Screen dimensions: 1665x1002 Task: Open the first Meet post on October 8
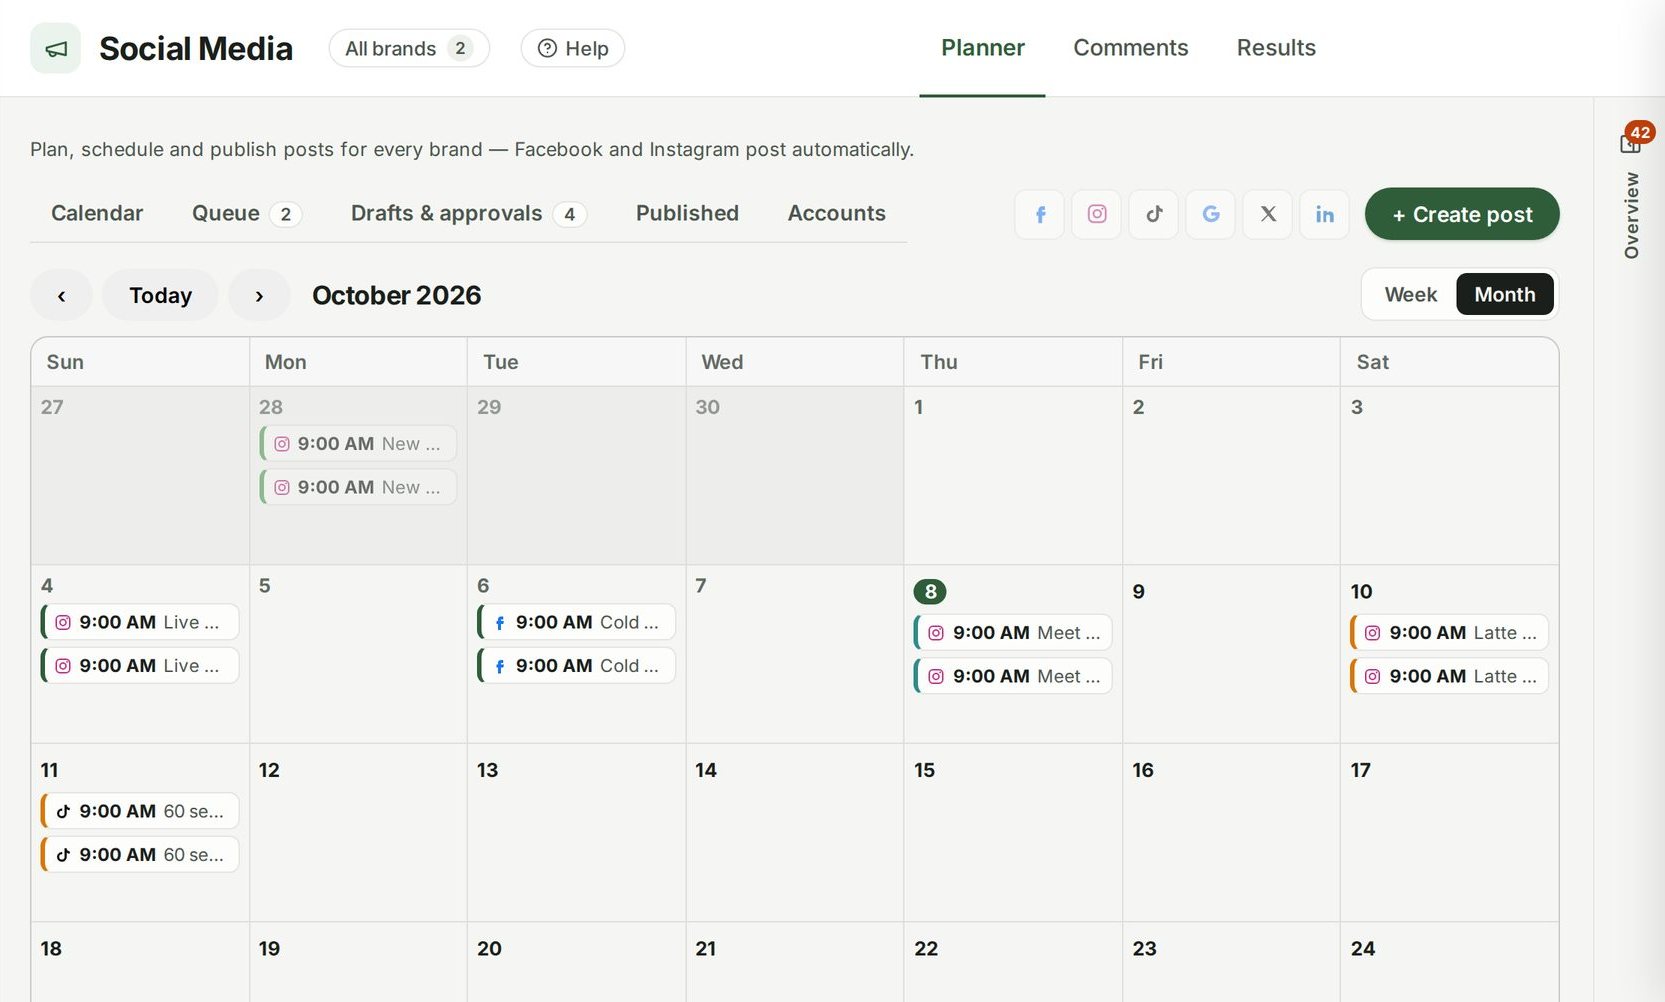pos(1013,633)
